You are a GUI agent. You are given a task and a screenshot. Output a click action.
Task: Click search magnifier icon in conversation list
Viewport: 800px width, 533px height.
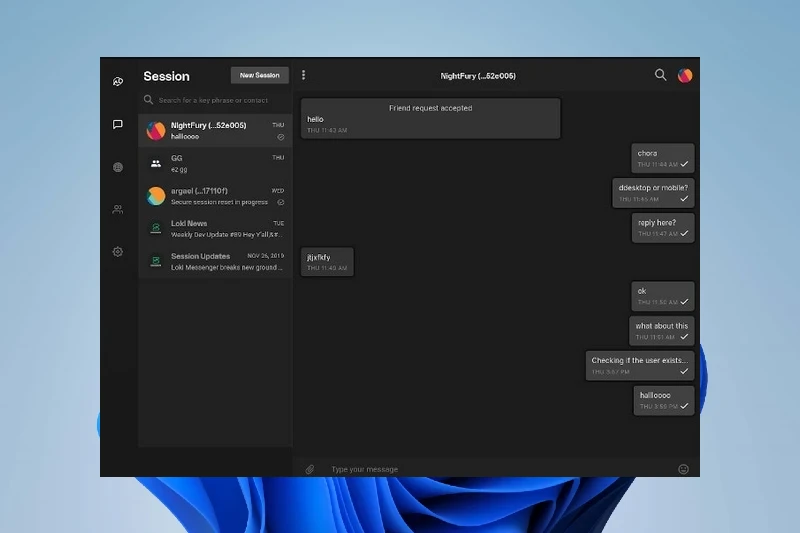148,99
